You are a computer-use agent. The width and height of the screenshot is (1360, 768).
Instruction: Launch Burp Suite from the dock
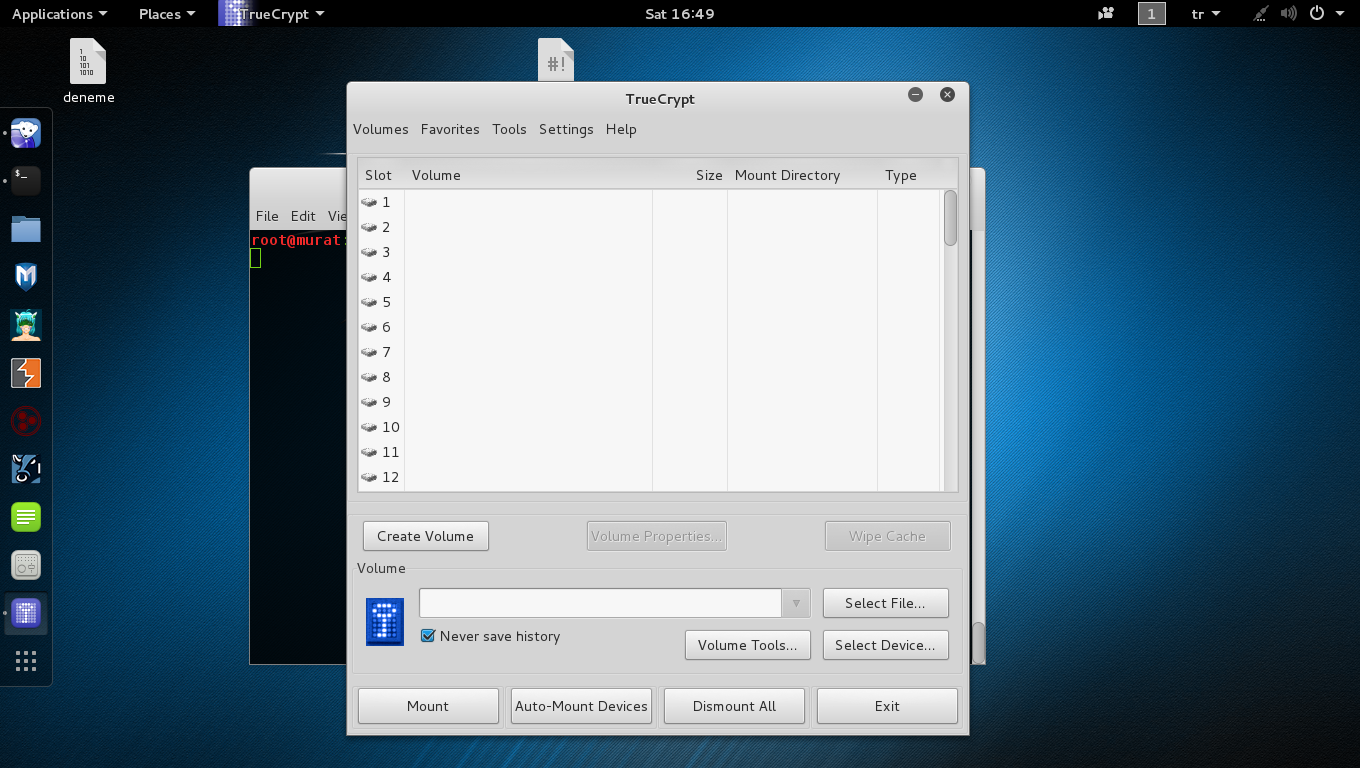click(x=26, y=373)
